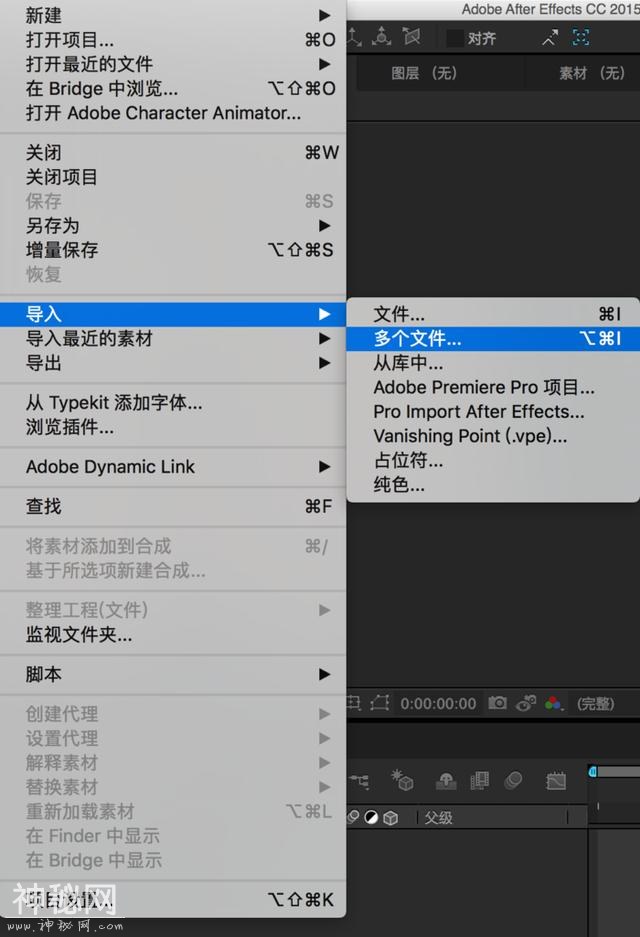The width and height of the screenshot is (640, 937).
Task: Click the 3D layer cube column icon
Action: [390, 817]
